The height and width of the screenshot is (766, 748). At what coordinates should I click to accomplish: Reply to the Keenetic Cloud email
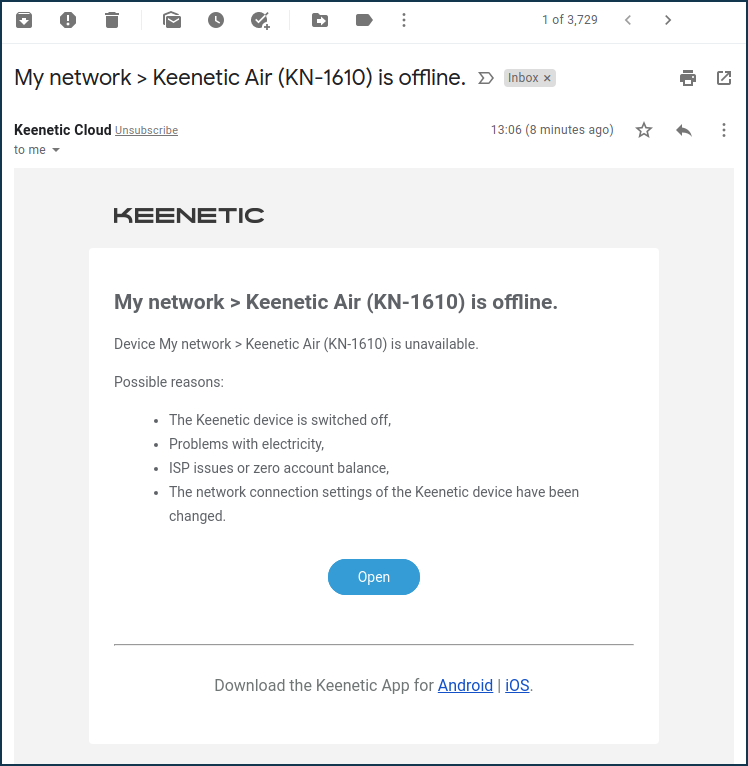(684, 130)
